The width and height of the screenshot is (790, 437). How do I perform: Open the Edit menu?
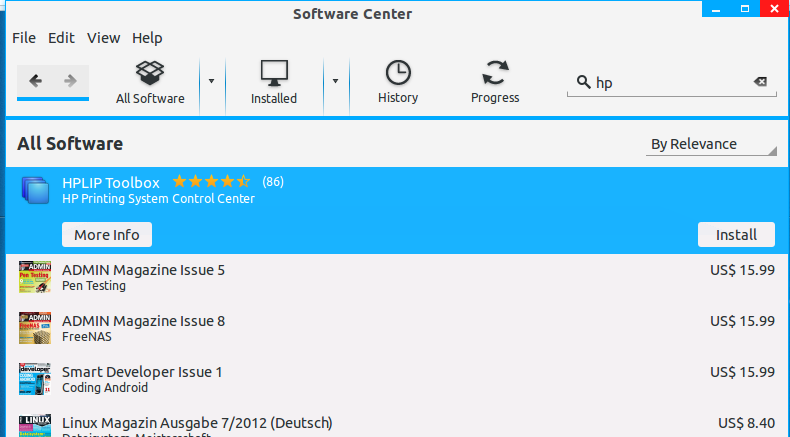61,38
